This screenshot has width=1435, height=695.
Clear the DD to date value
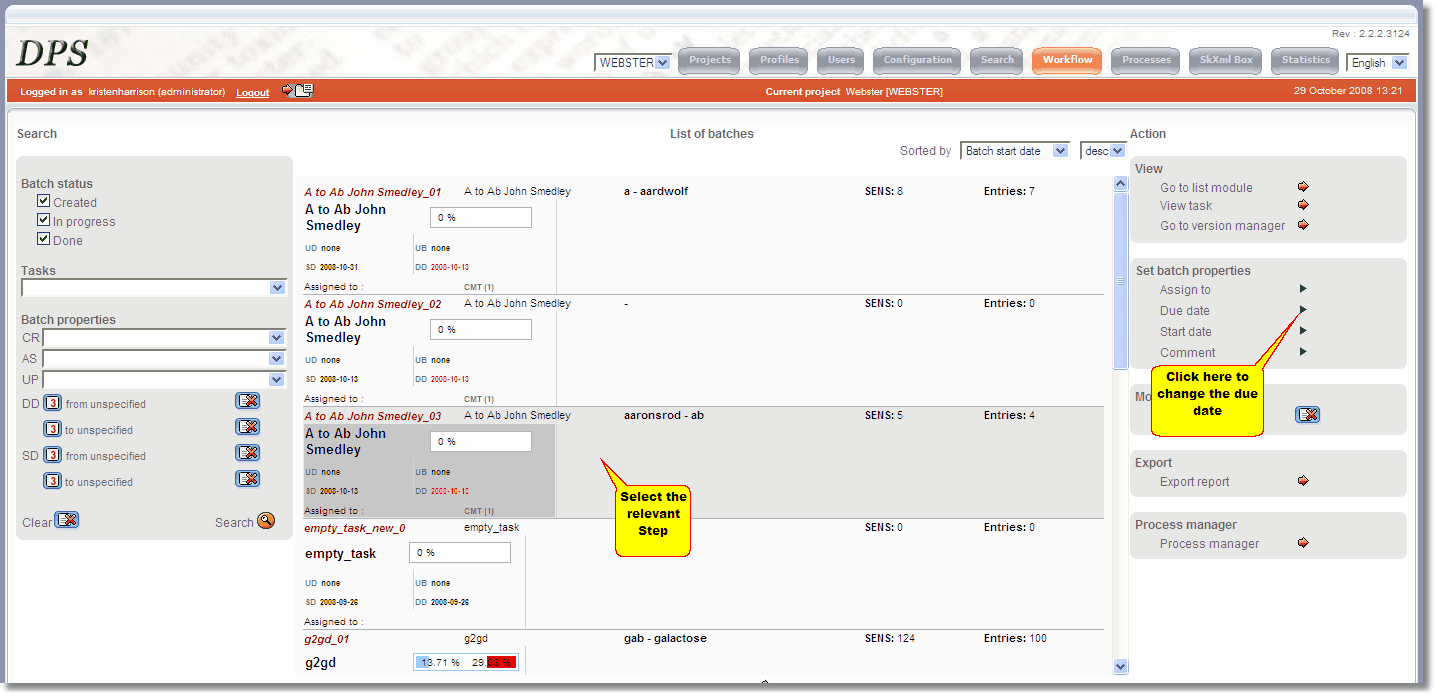click(247, 427)
